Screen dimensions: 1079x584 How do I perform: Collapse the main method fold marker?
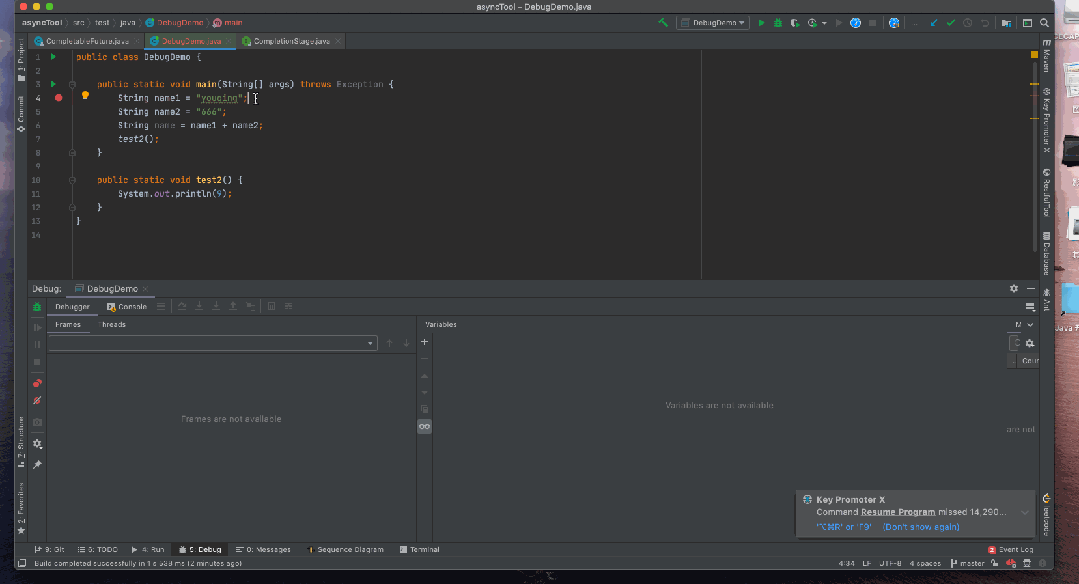tap(72, 84)
